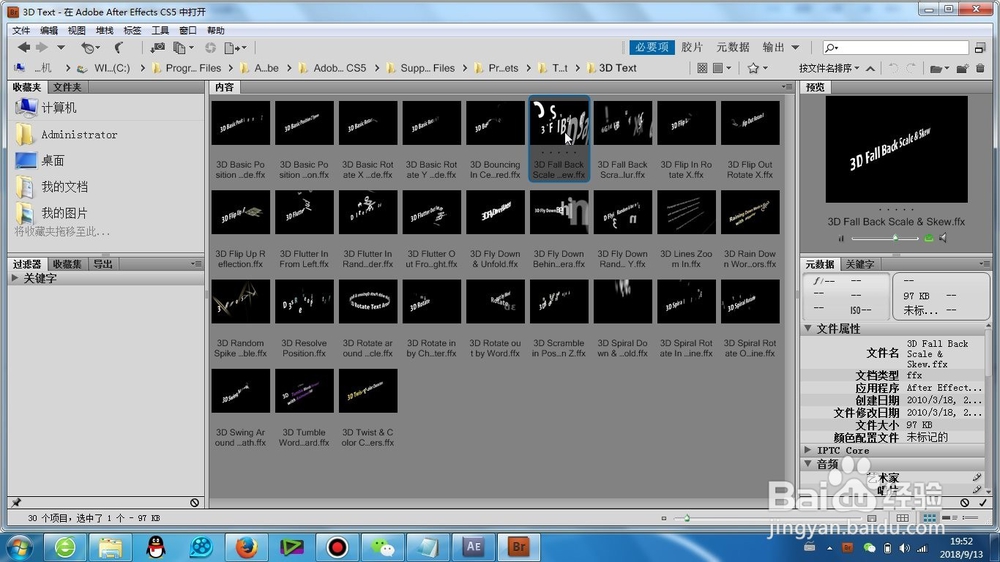Switch to the 导出 tab
Screen dimensions: 1000x562
[103, 263]
